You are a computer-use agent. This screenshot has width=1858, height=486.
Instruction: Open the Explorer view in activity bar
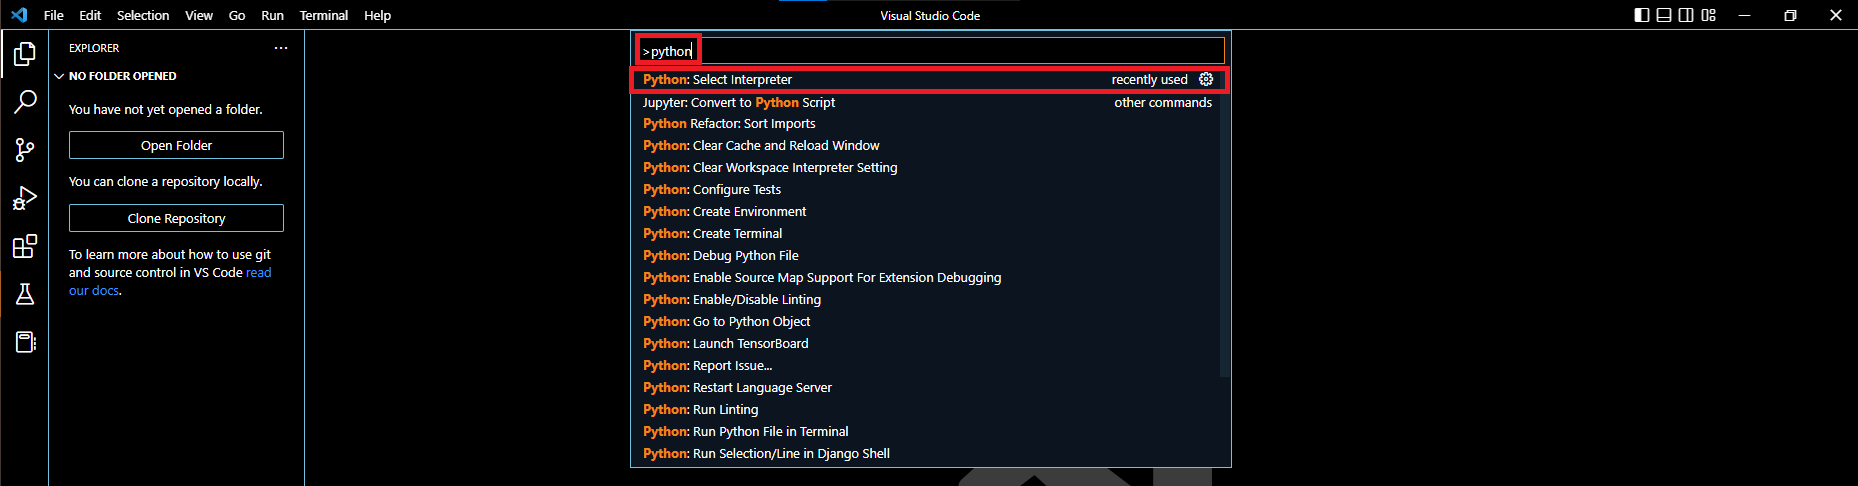point(25,53)
